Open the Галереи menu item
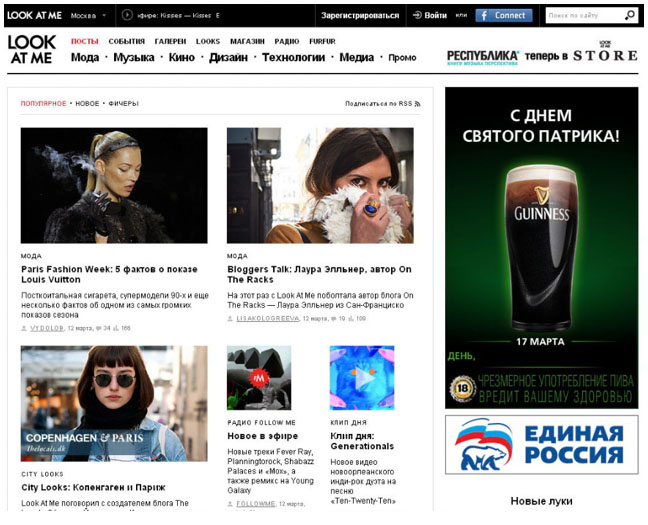 pos(170,42)
